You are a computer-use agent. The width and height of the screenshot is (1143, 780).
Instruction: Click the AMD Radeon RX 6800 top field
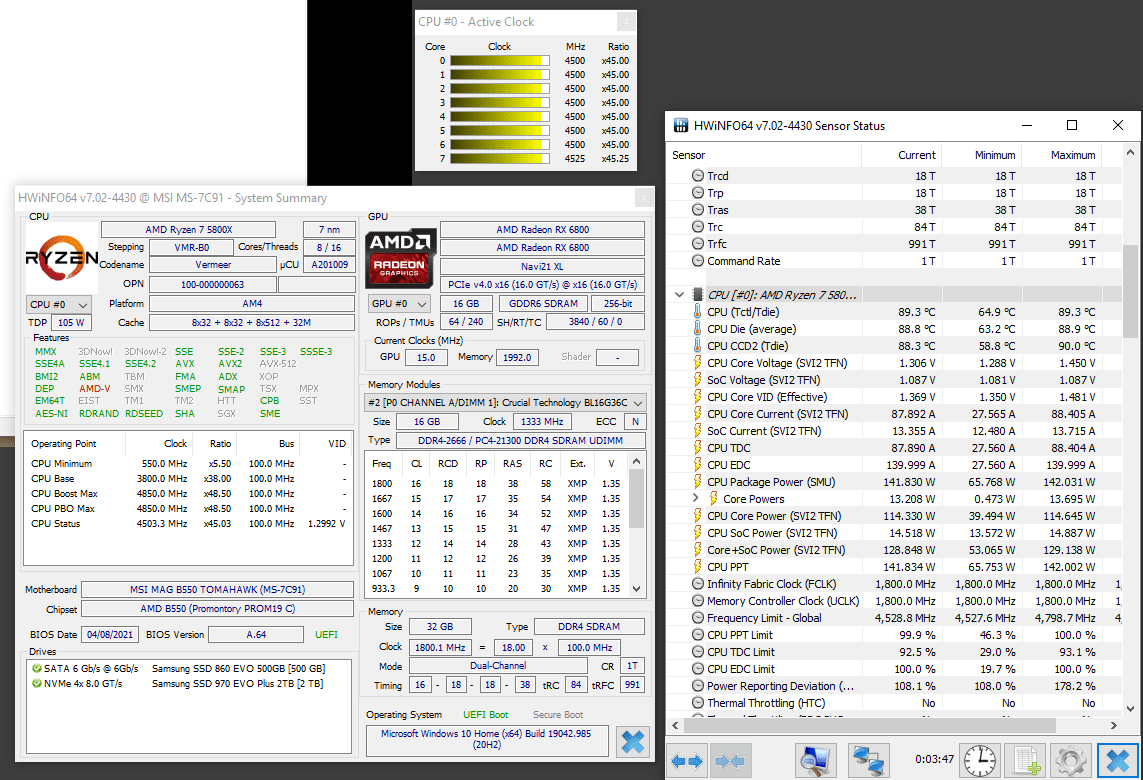pyautogui.click(x=542, y=230)
